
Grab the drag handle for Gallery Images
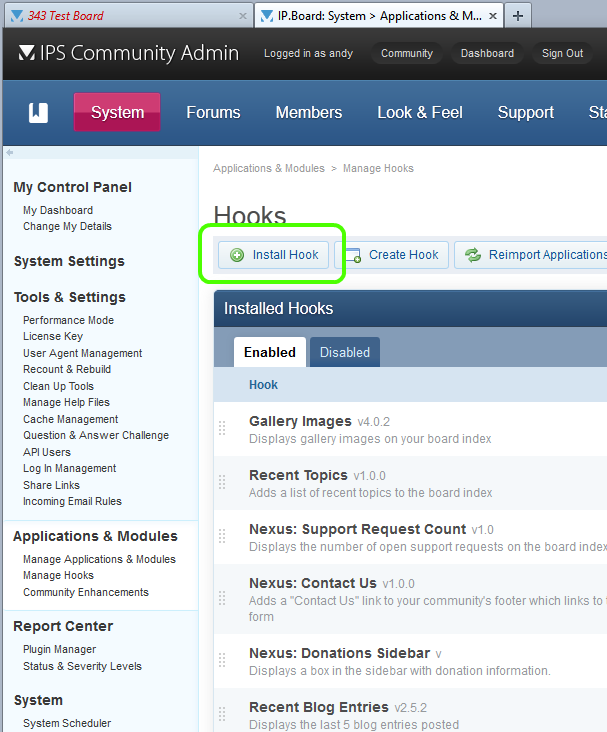222,428
